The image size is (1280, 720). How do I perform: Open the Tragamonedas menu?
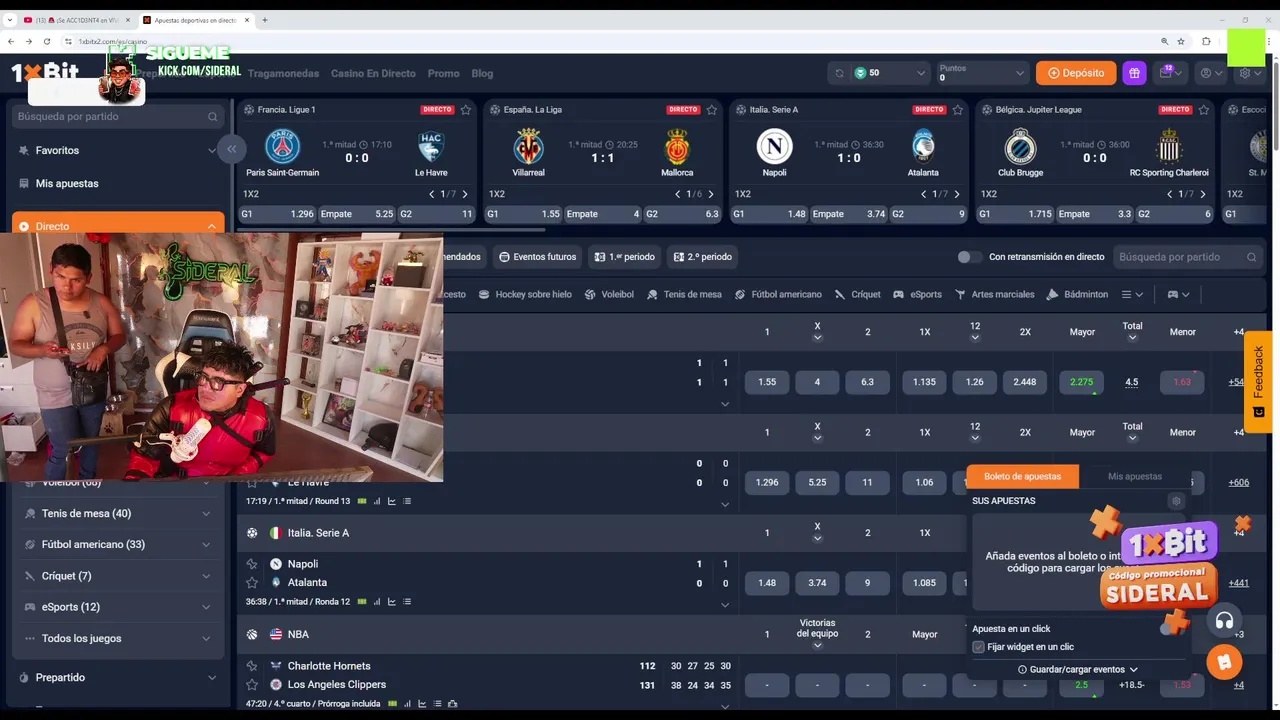point(283,73)
